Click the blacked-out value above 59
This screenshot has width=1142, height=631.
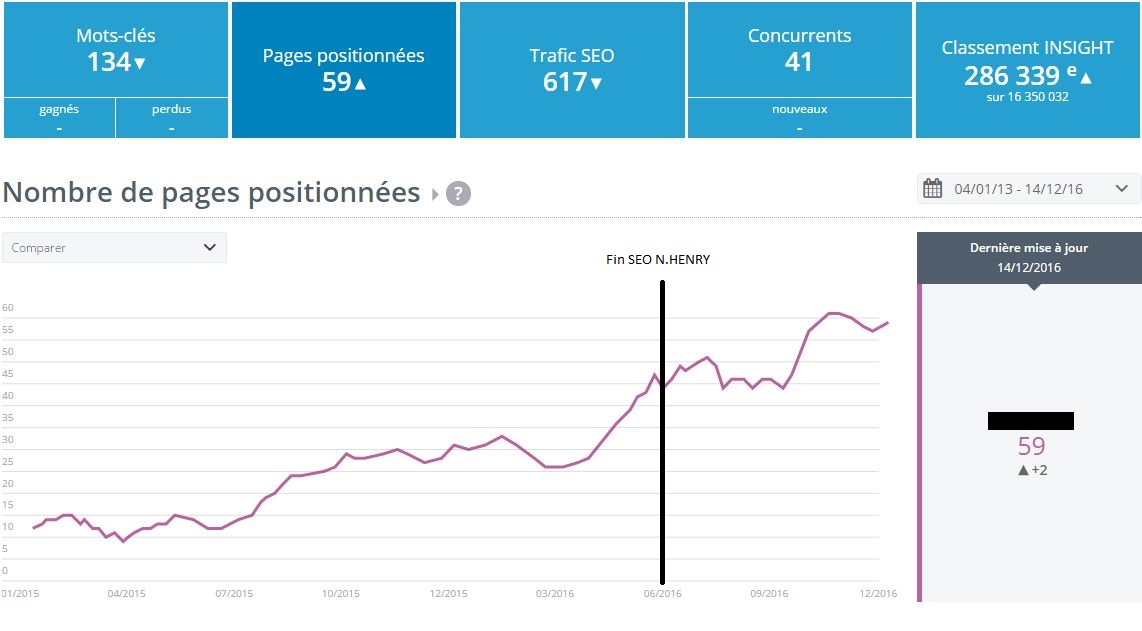coord(1030,420)
